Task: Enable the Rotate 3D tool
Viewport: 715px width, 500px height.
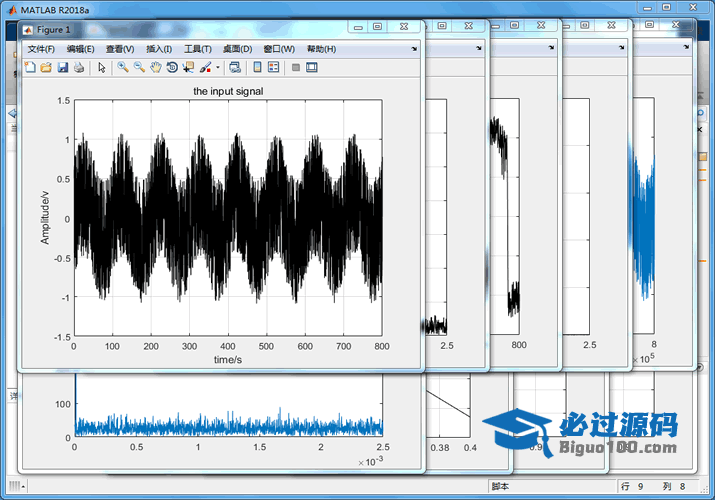Action: click(172, 67)
